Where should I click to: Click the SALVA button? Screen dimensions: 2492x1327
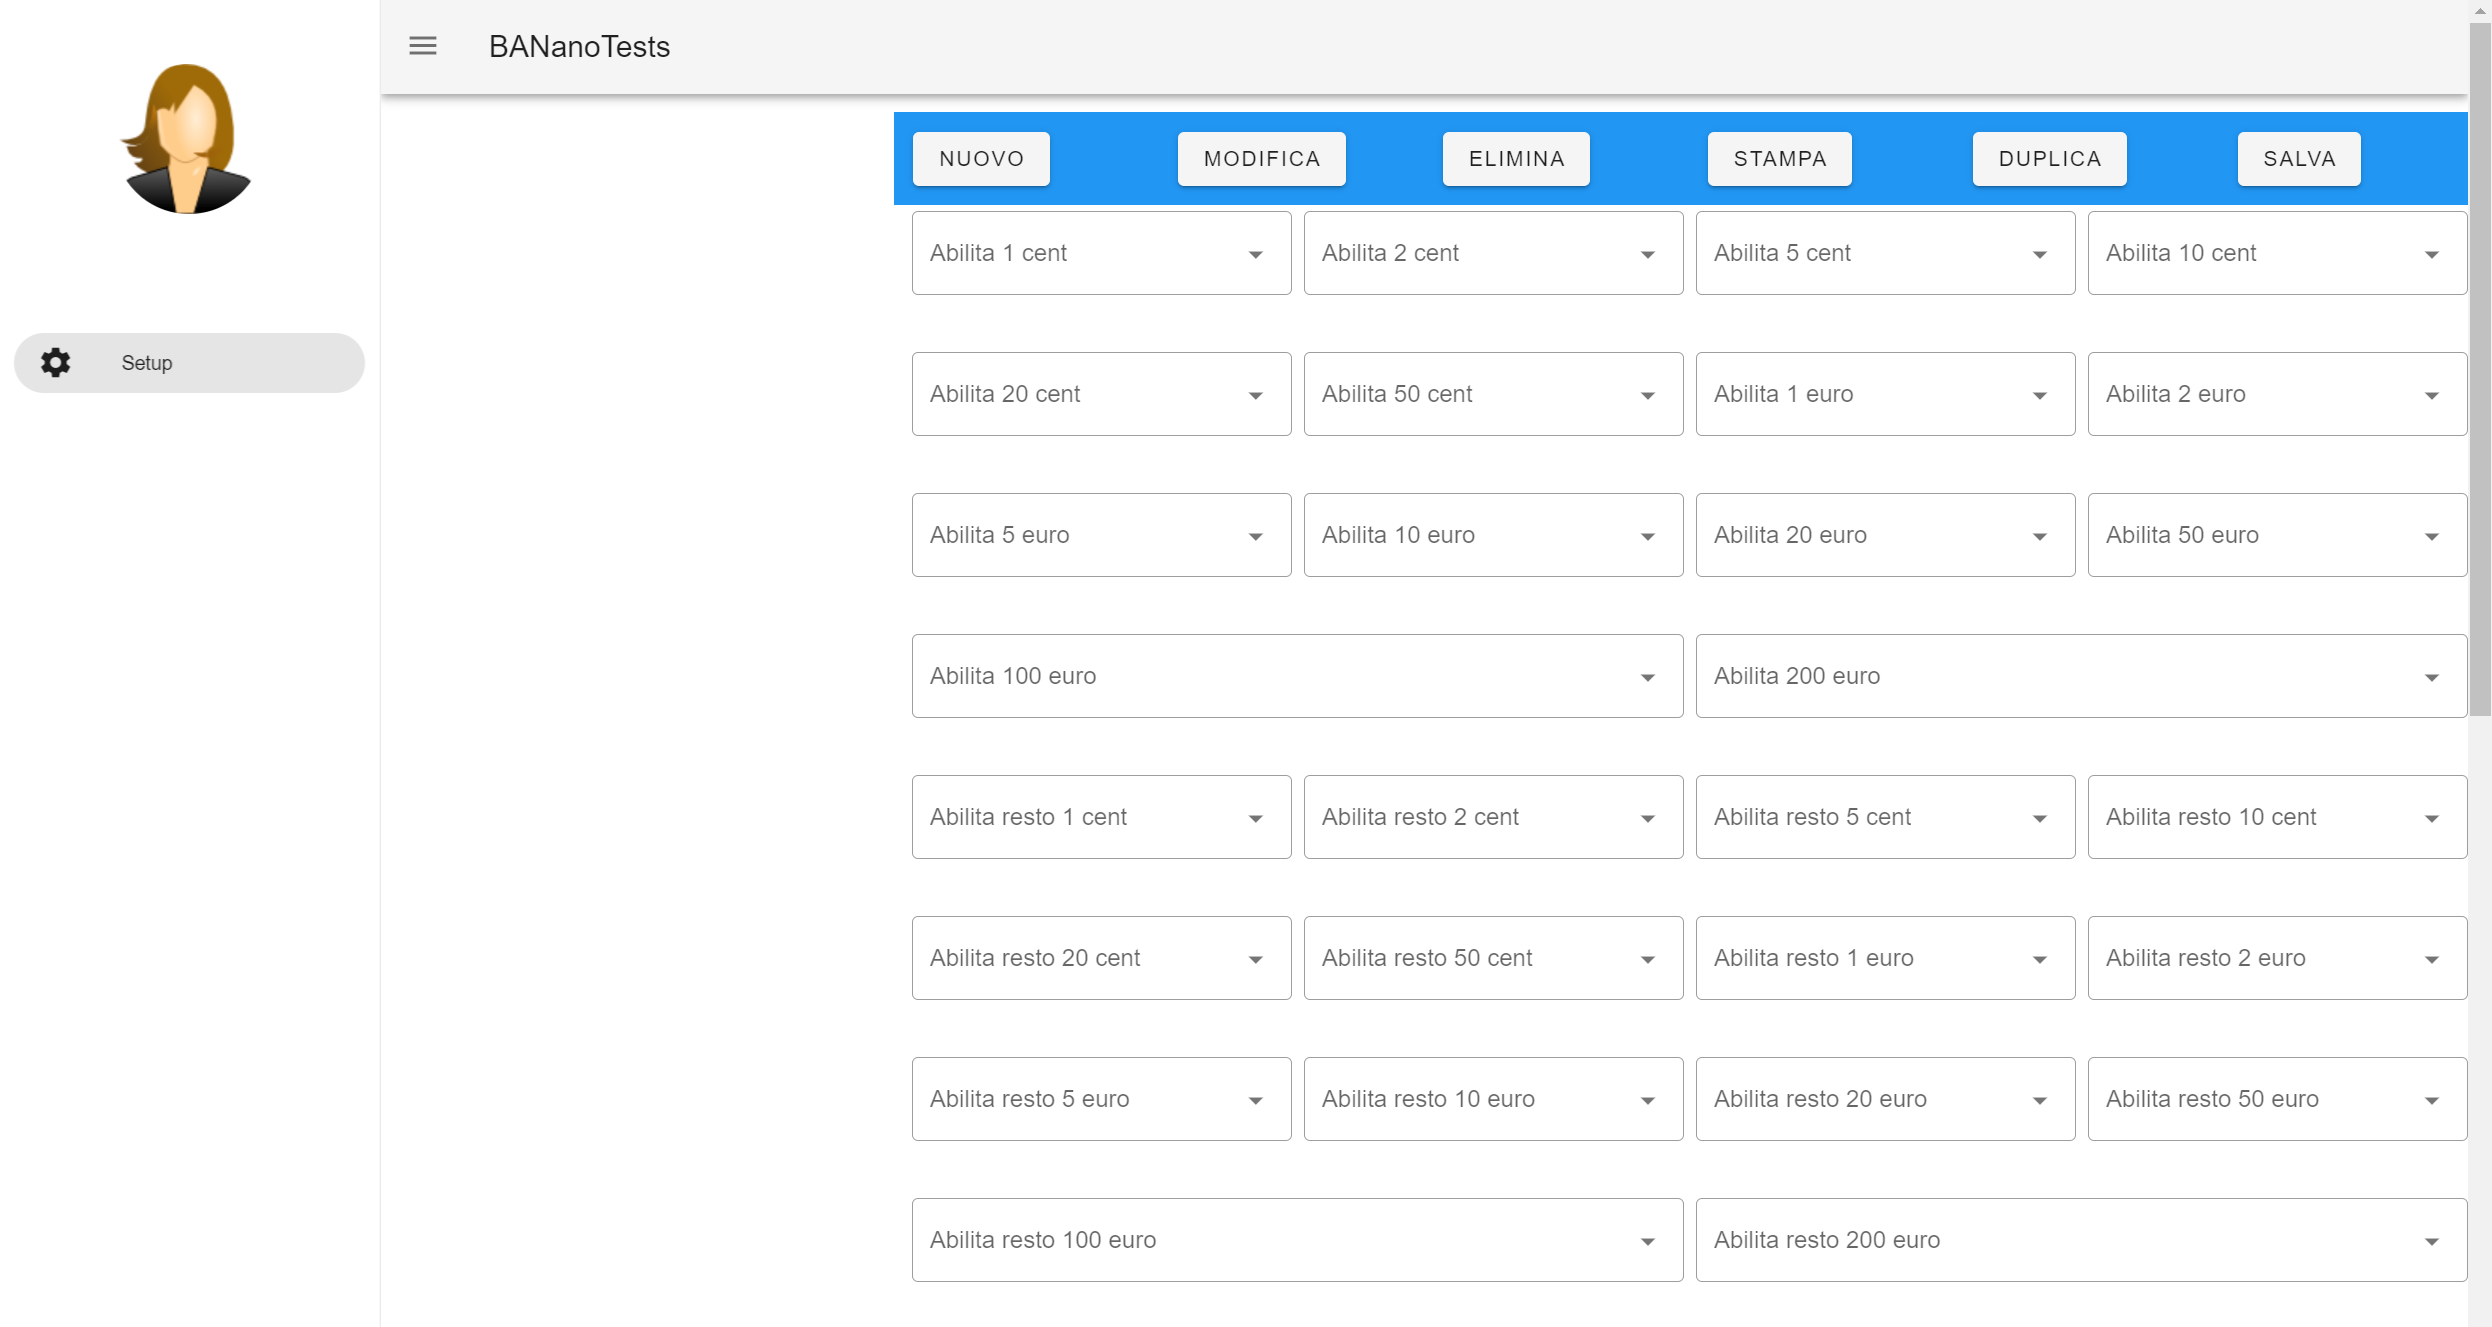click(x=2299, y=159)
